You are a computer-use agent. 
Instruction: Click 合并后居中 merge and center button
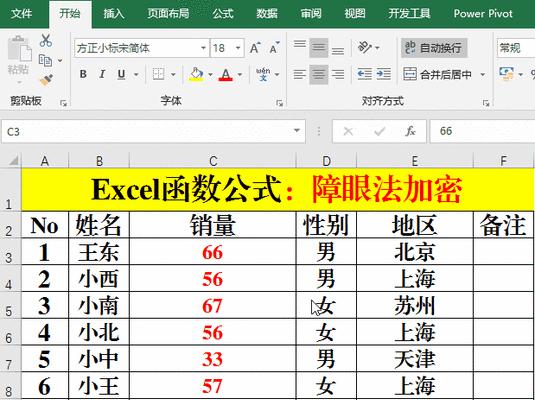point(438,74)
